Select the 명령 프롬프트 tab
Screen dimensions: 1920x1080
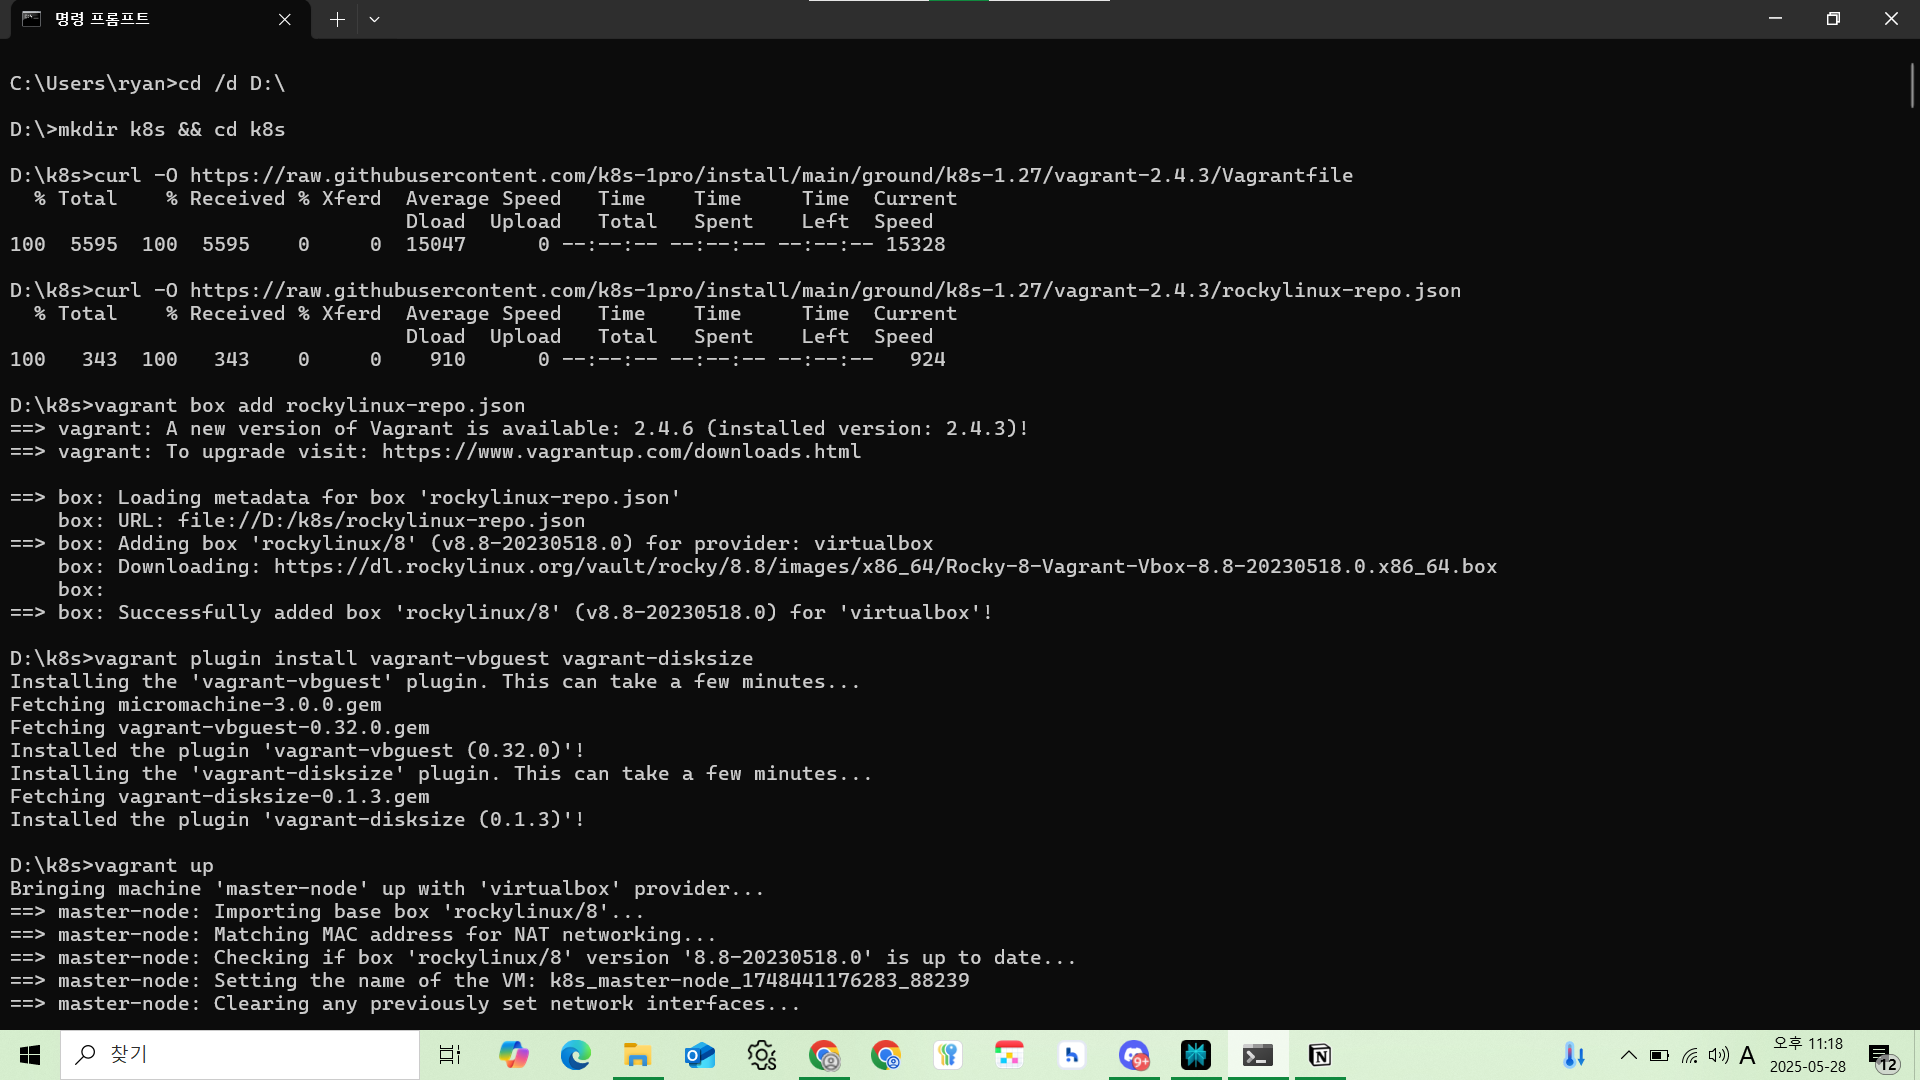[x=140, y=19]
